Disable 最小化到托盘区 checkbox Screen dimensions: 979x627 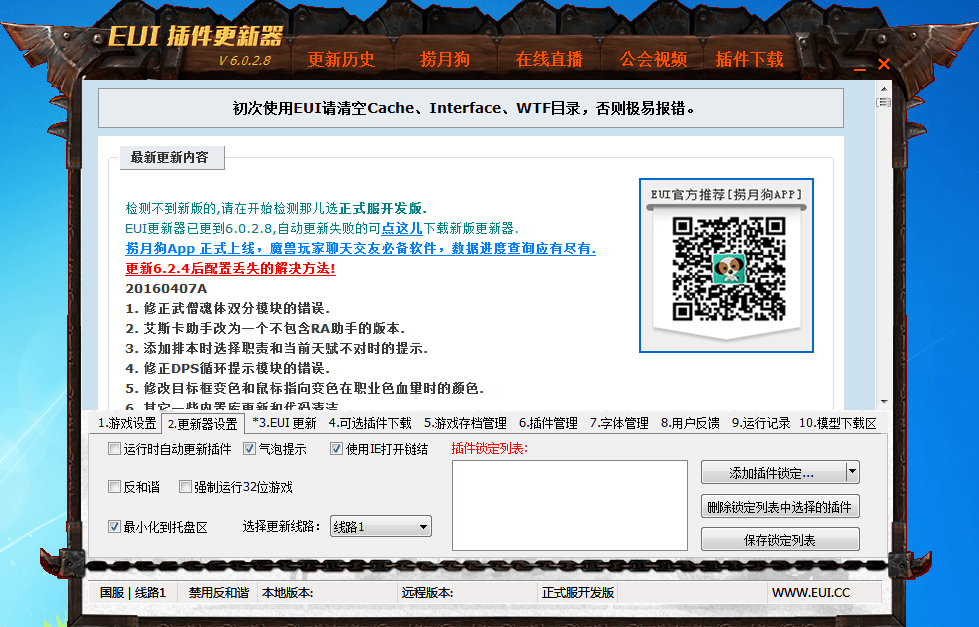pos(115,526)
